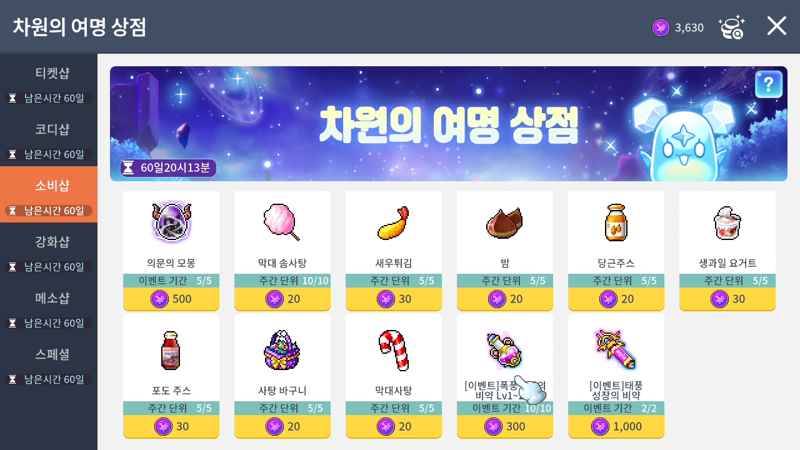The height and width of the screenshot is (450, 800).
Task: Select the 밤 chestnut item icon
Action: coord(505,223)
